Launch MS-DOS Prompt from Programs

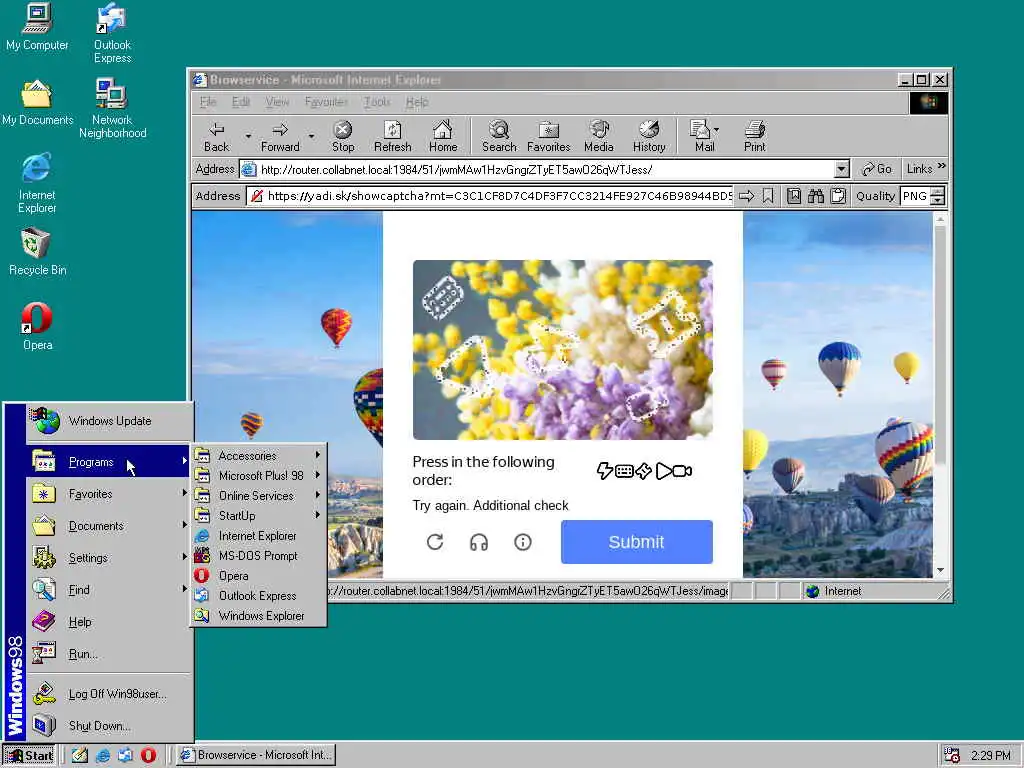tap(259, 556)
